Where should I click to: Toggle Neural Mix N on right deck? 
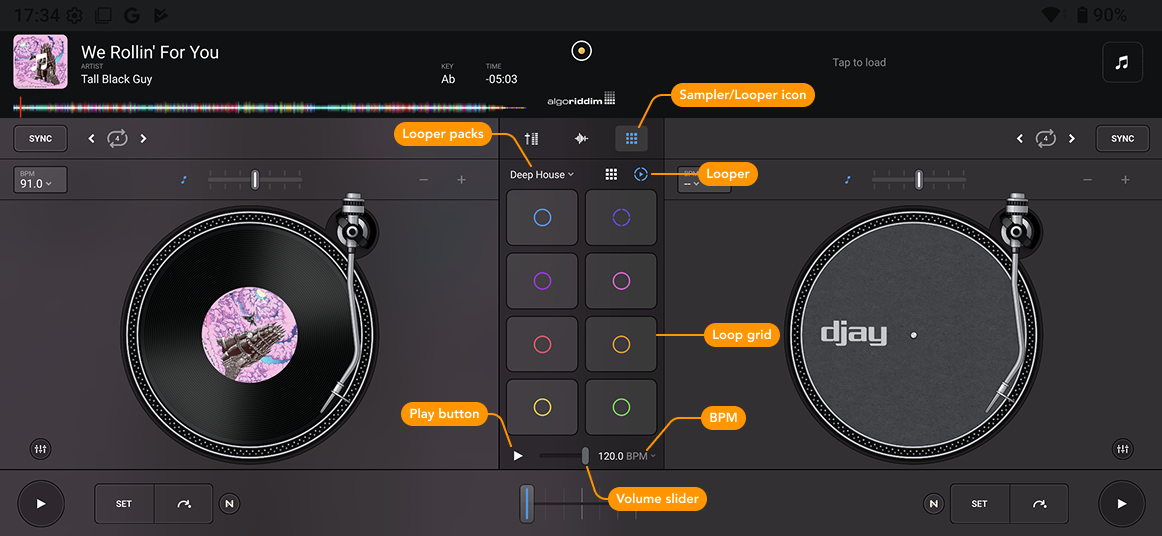[934, 504]
